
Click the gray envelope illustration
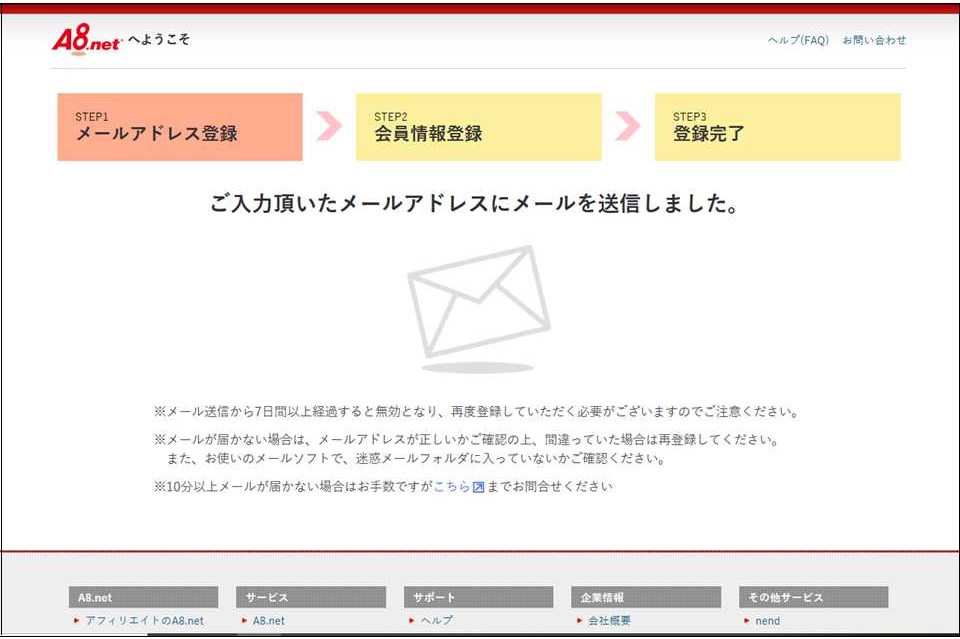point(479,309)
